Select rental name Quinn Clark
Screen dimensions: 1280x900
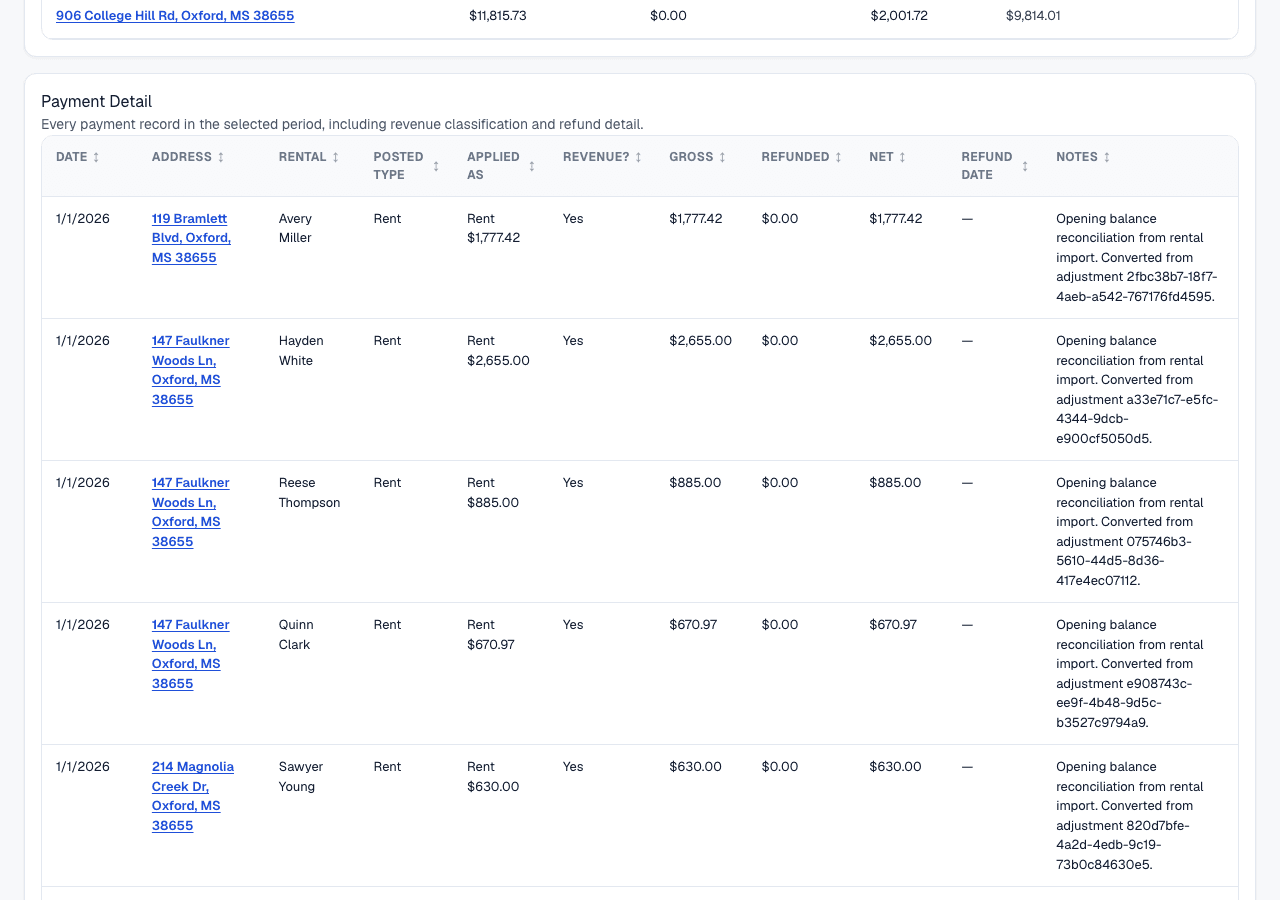296,635
